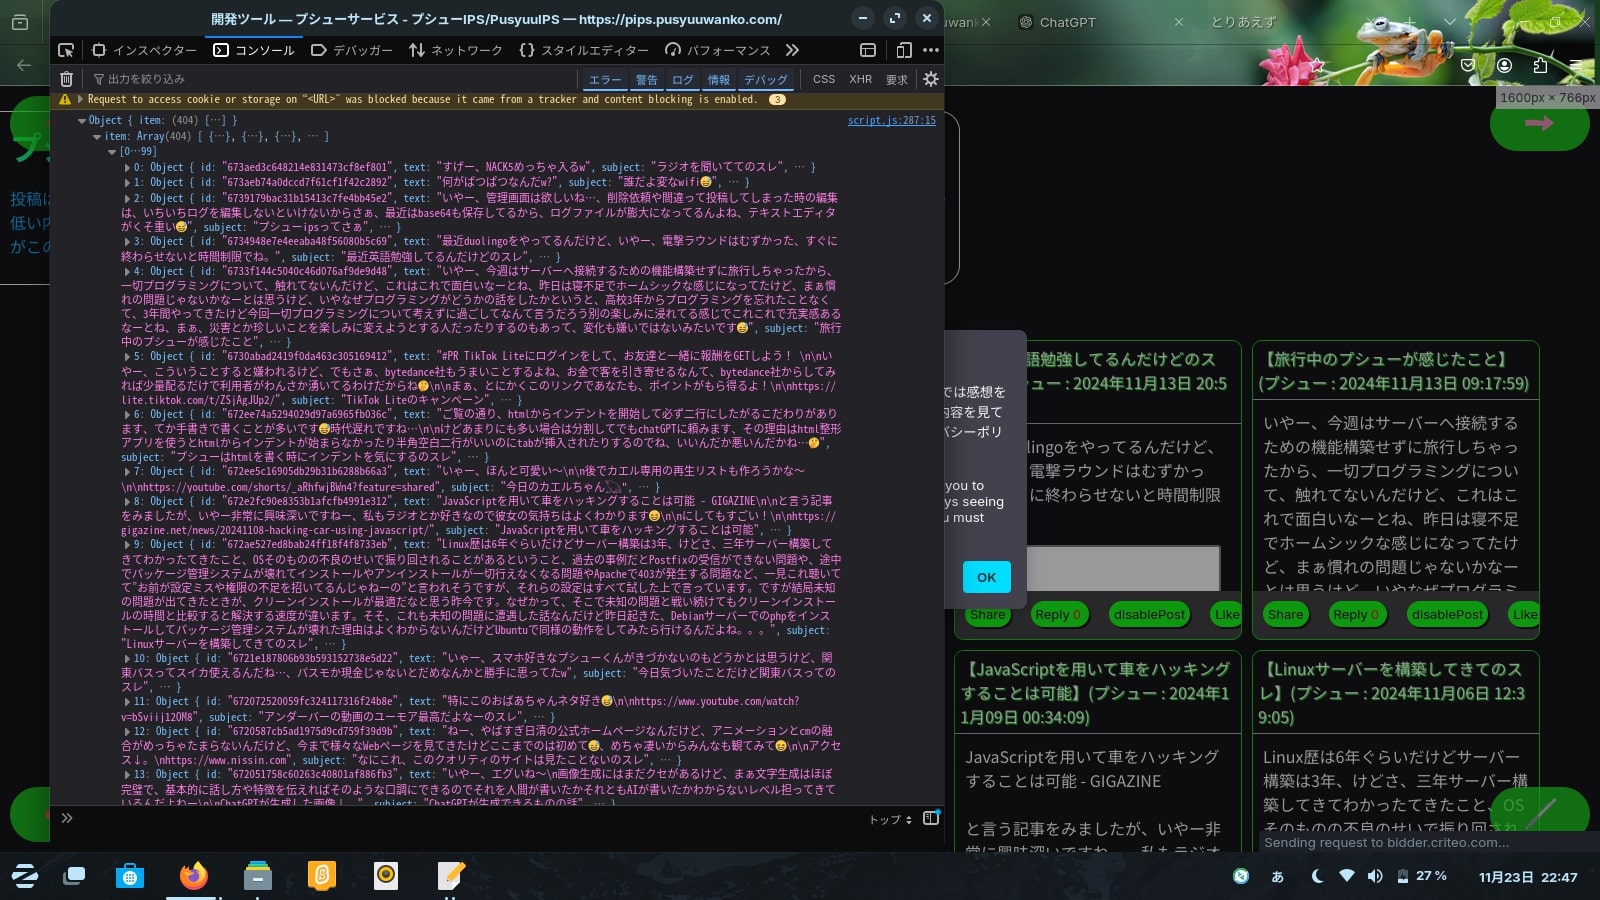Clear console output with trash icon
This screenshot has width=1600, height=900.
point(66,79)
